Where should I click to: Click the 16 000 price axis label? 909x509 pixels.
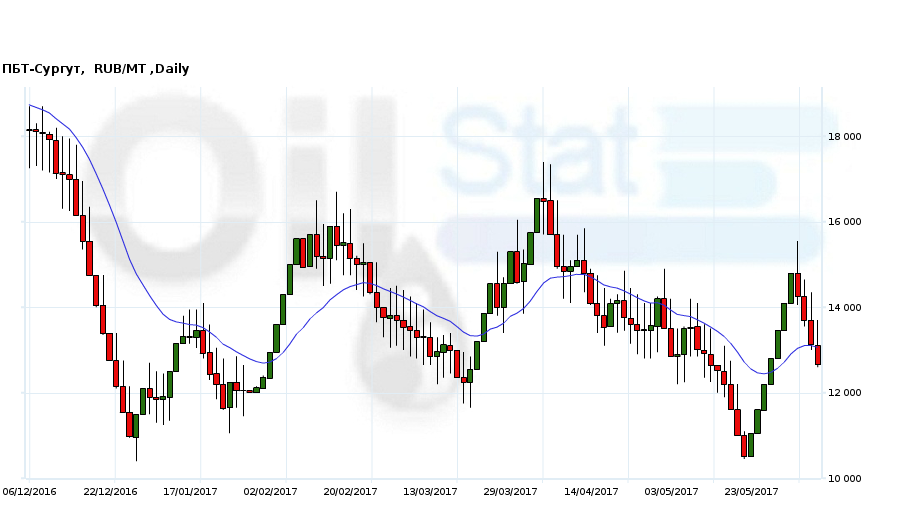coord(844,222)
